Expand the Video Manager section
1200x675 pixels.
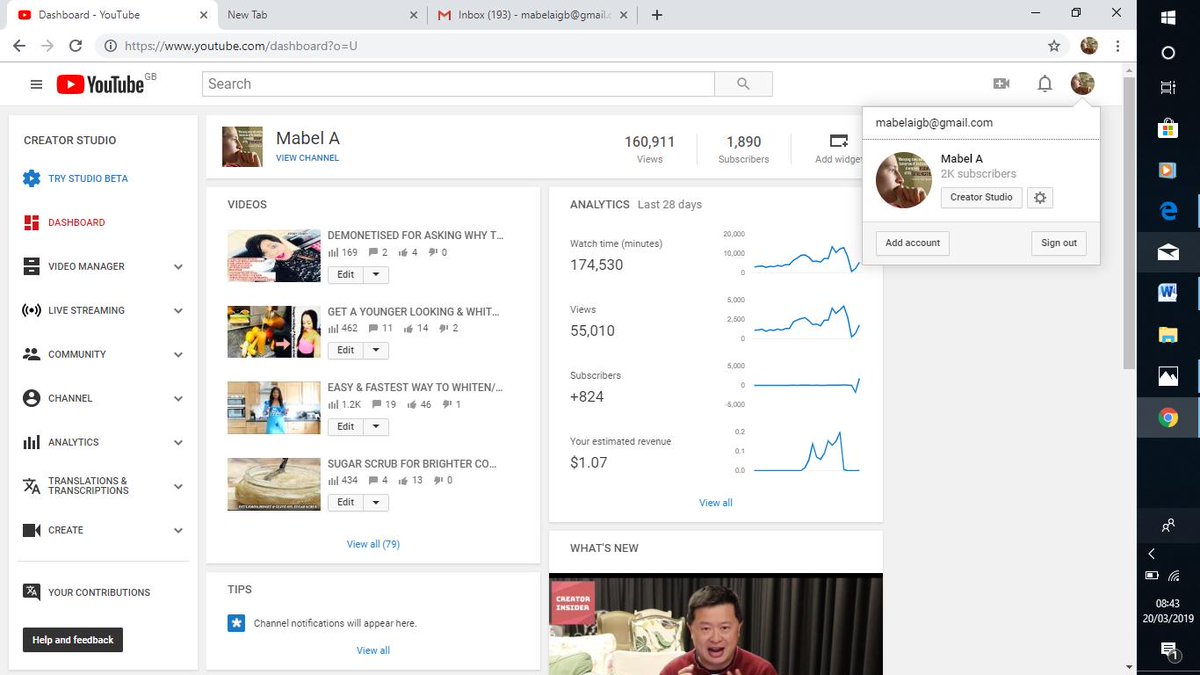(x=178, y=267)
